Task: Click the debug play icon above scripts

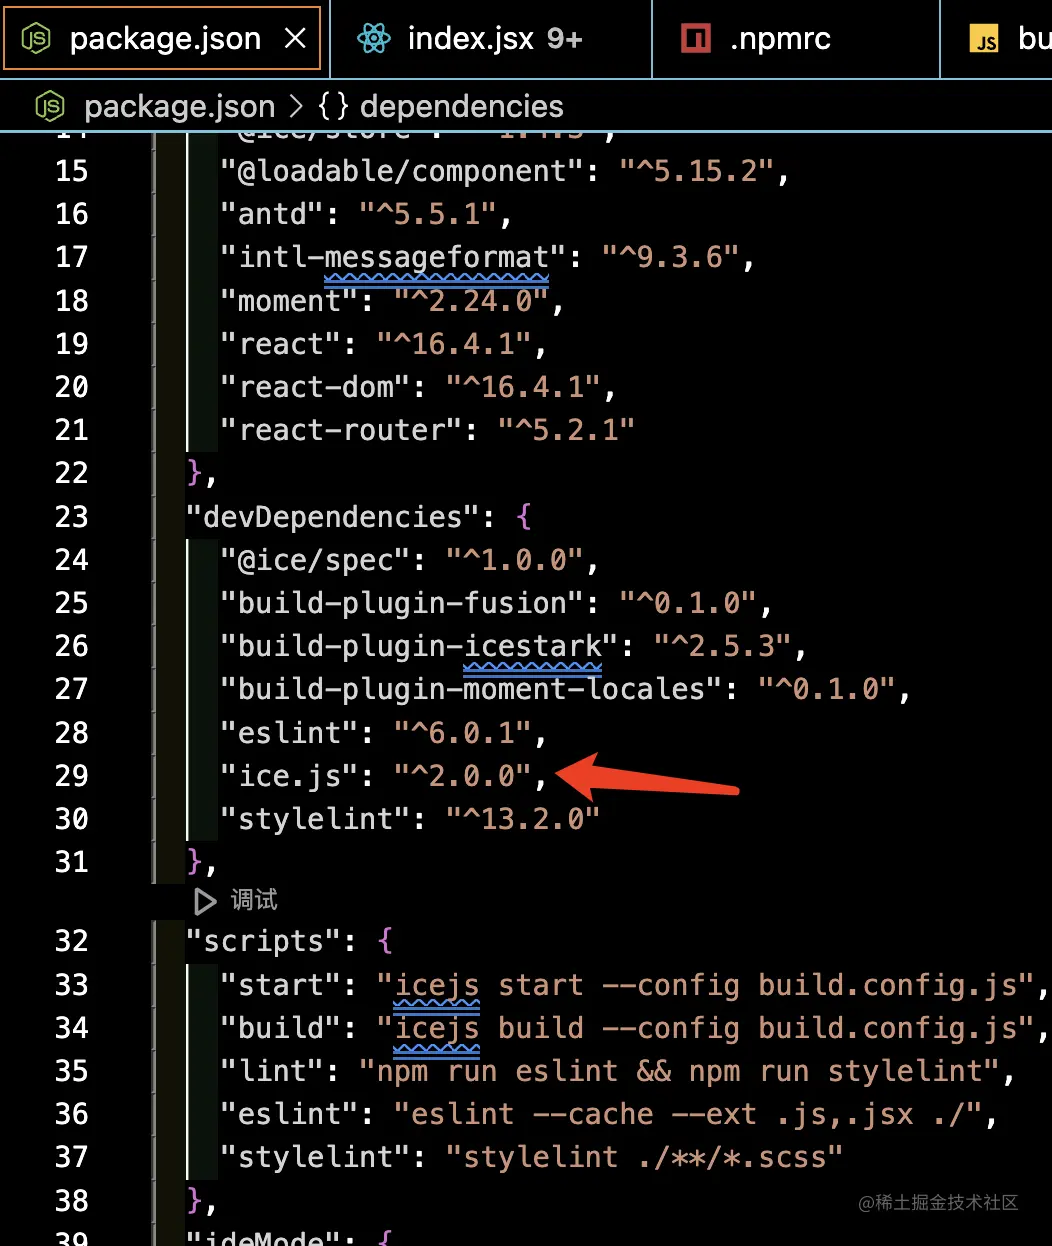Action: tap(205, 901)
